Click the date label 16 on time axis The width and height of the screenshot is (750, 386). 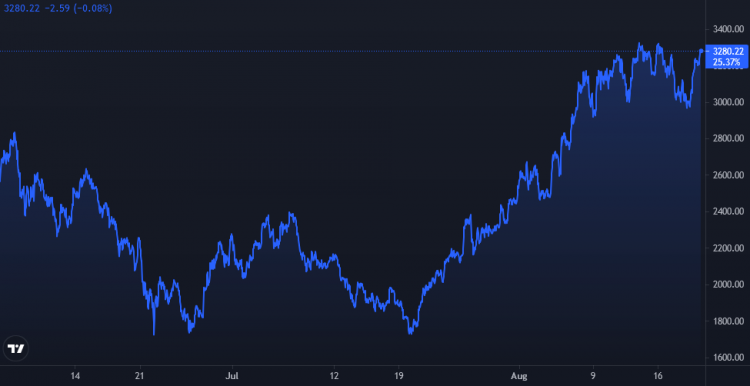tap(658, 376)
